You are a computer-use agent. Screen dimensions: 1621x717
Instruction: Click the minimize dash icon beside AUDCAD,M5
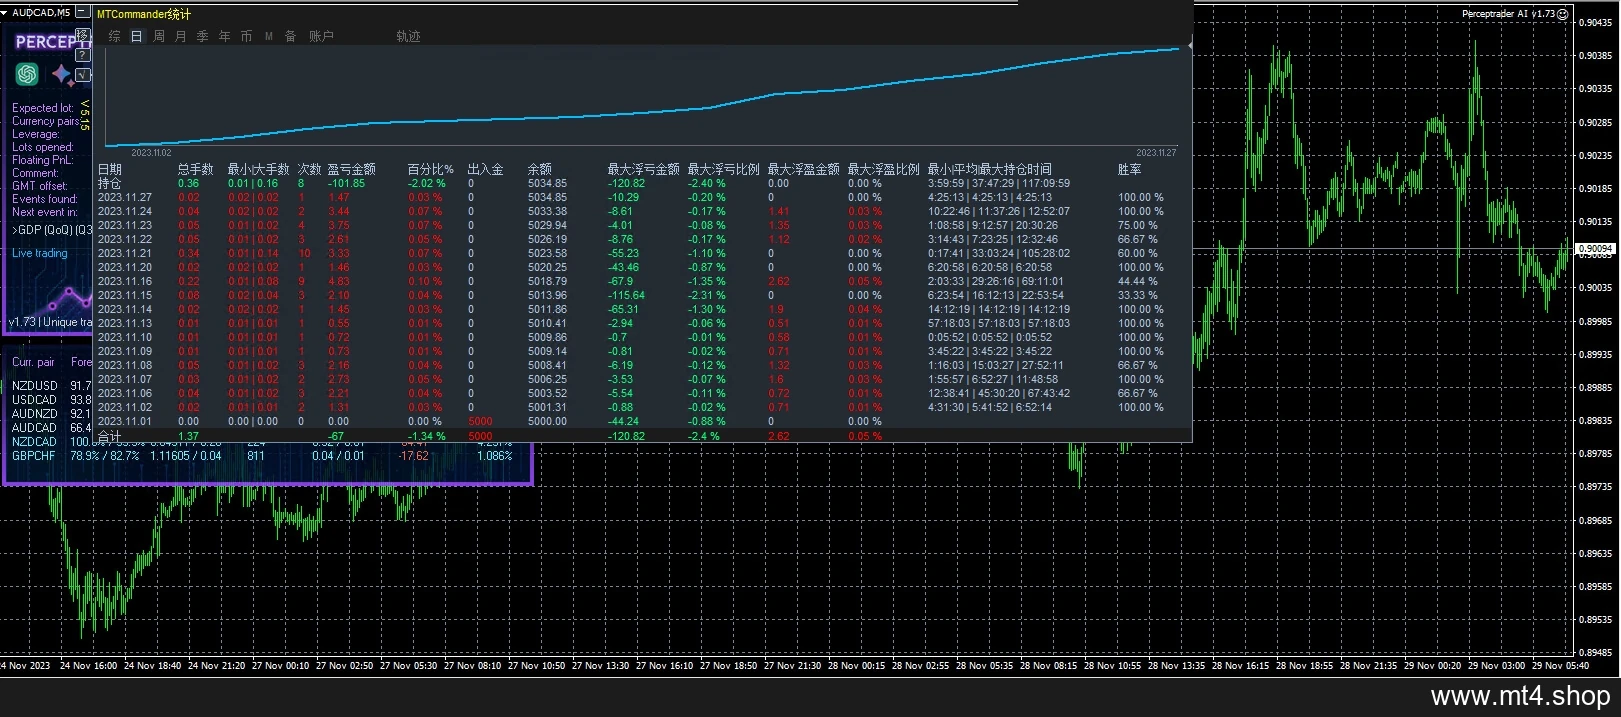click(83, 13)
